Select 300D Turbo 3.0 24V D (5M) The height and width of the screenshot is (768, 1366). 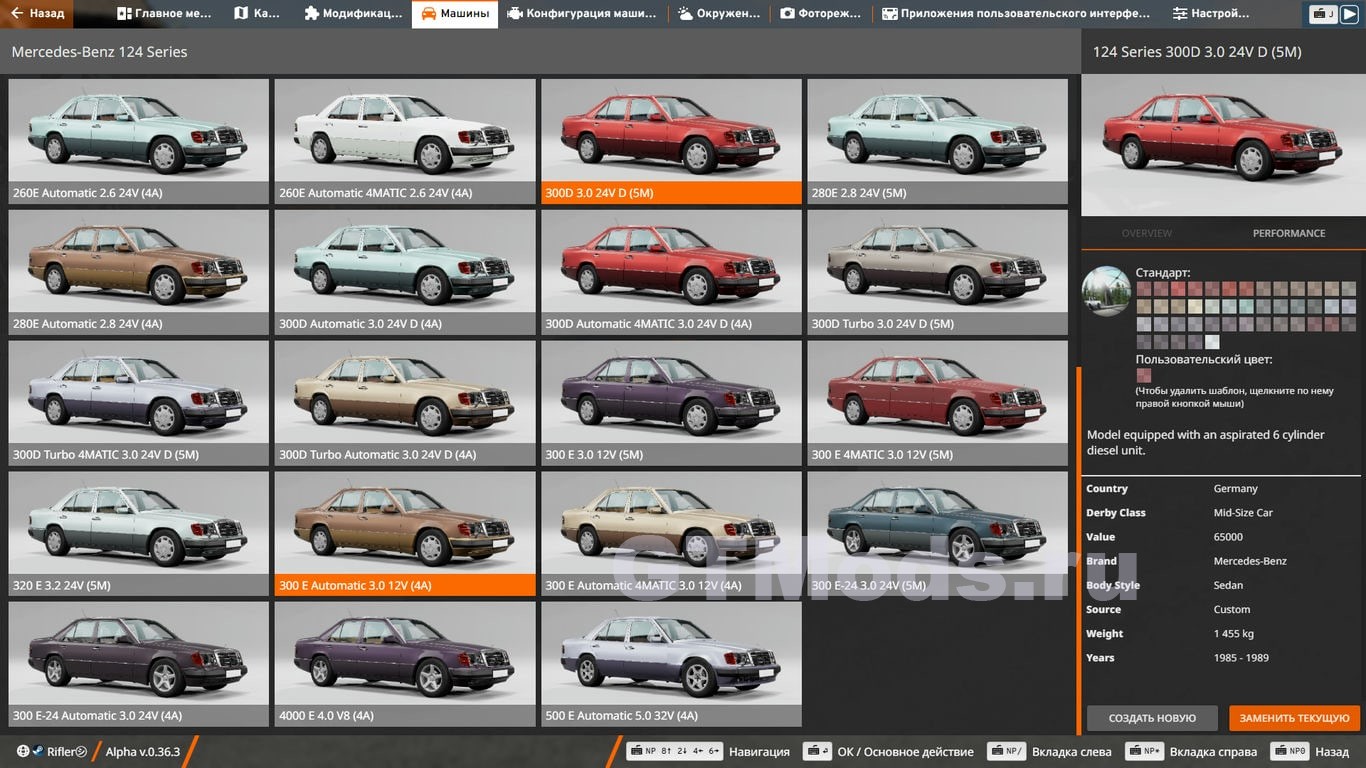click(x=938, y=272)
